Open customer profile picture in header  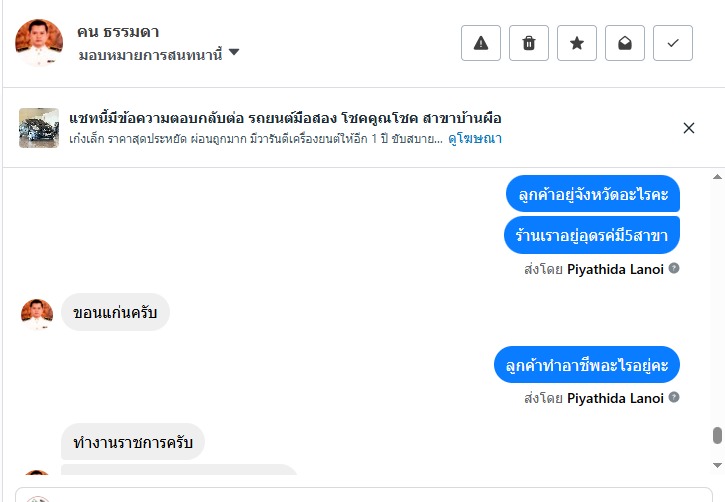tap(39, 43)
